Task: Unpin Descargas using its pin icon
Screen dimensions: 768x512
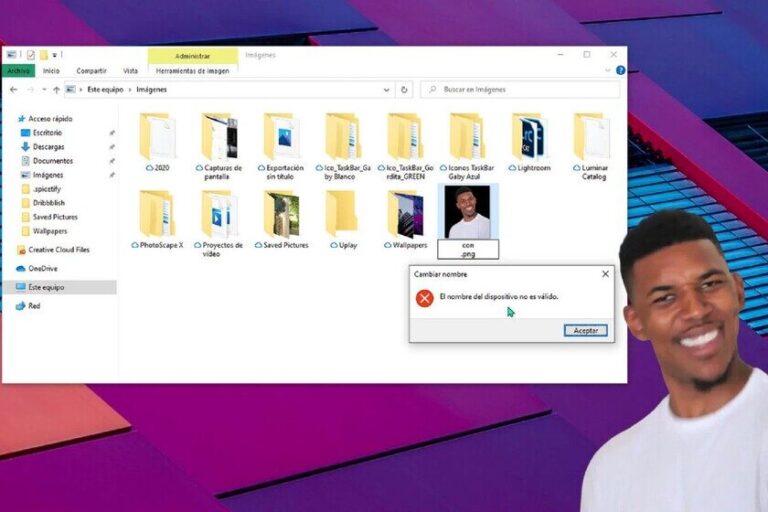Action: pyautogui.click(x=112, y=147)
